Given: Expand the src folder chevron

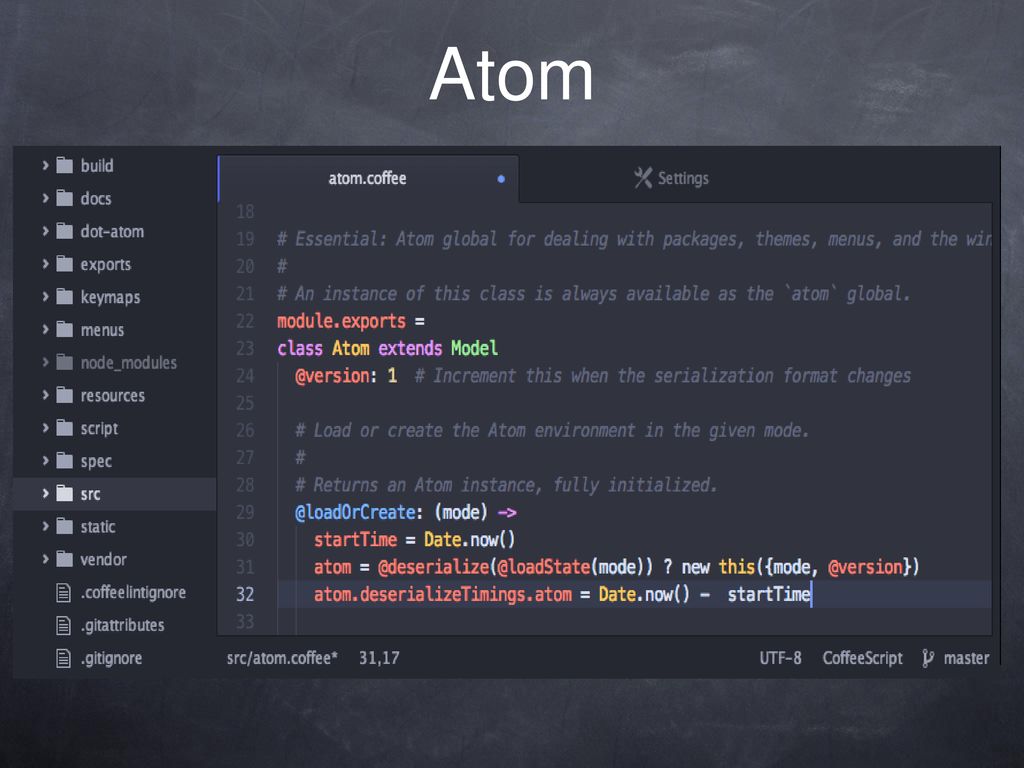Looking at the screenshot, I should tap(45, 493).
